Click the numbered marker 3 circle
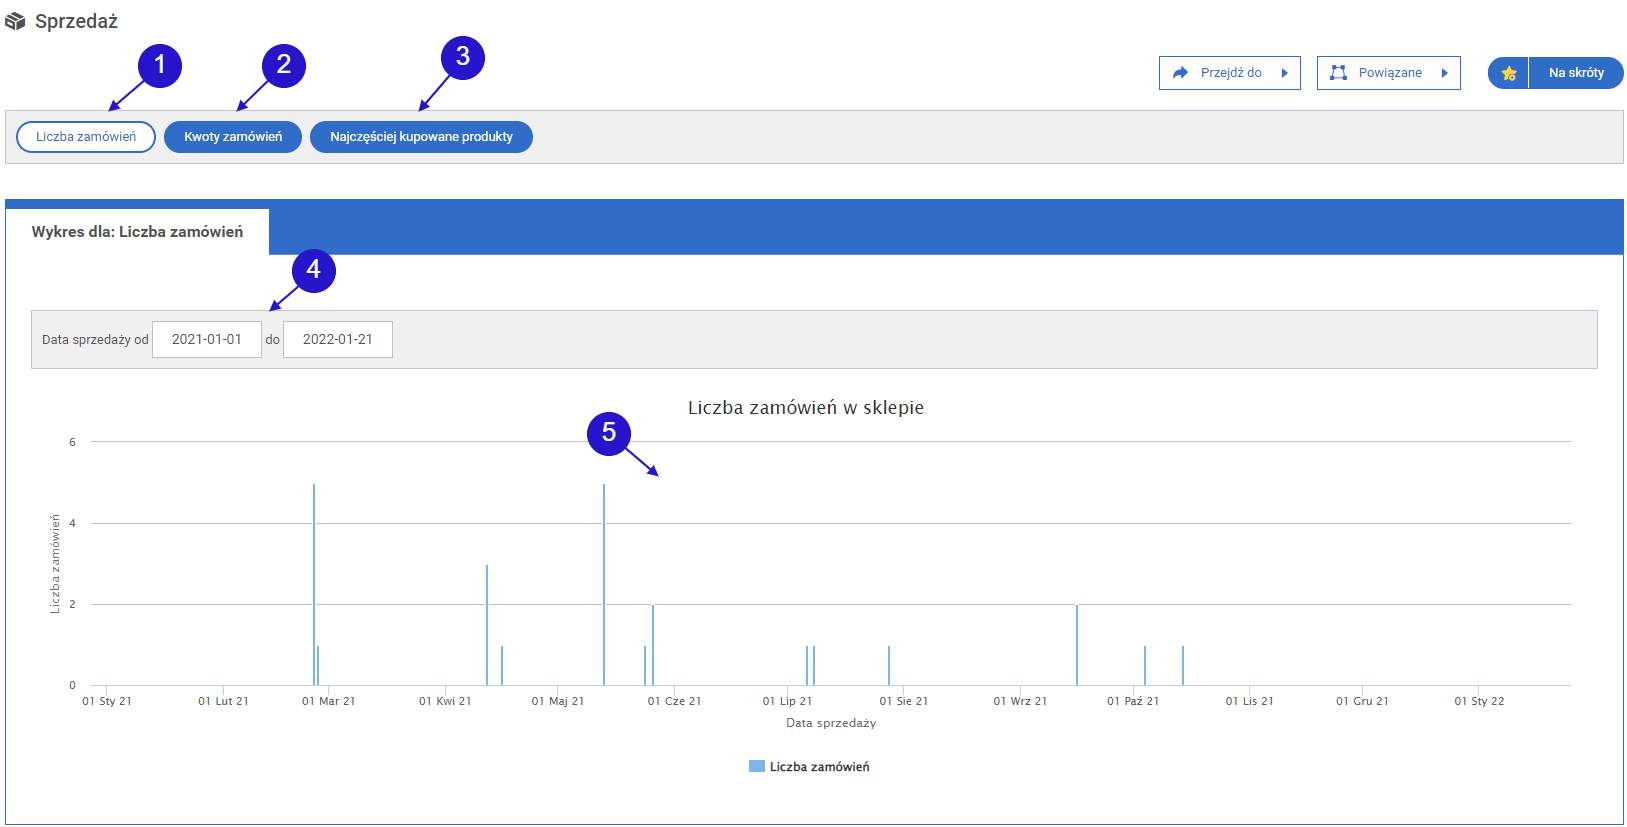1627x827 pixels. pyautogui.click(x=462, y=57)
